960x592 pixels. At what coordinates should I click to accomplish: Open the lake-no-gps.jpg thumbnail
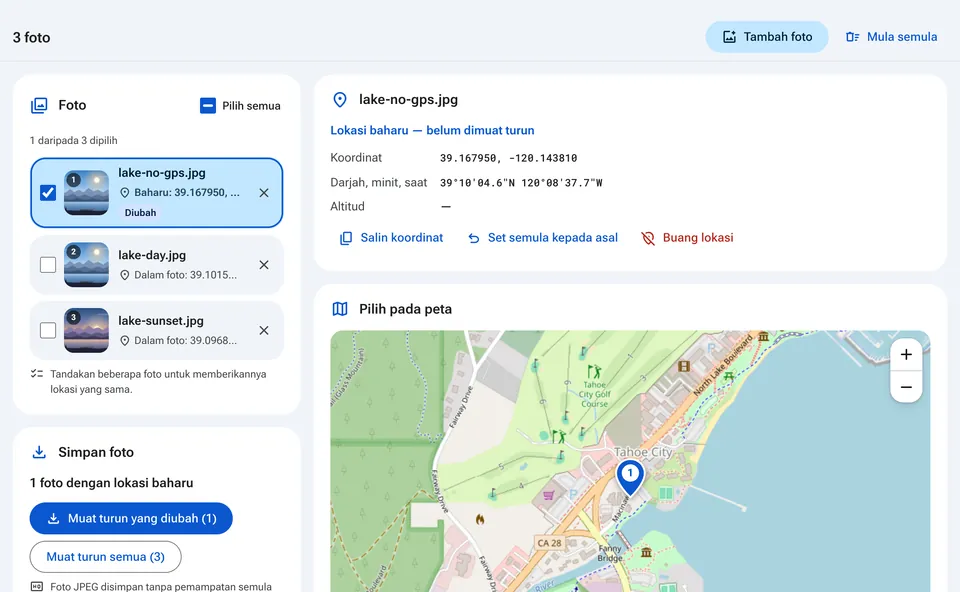(x=86, y=193)
